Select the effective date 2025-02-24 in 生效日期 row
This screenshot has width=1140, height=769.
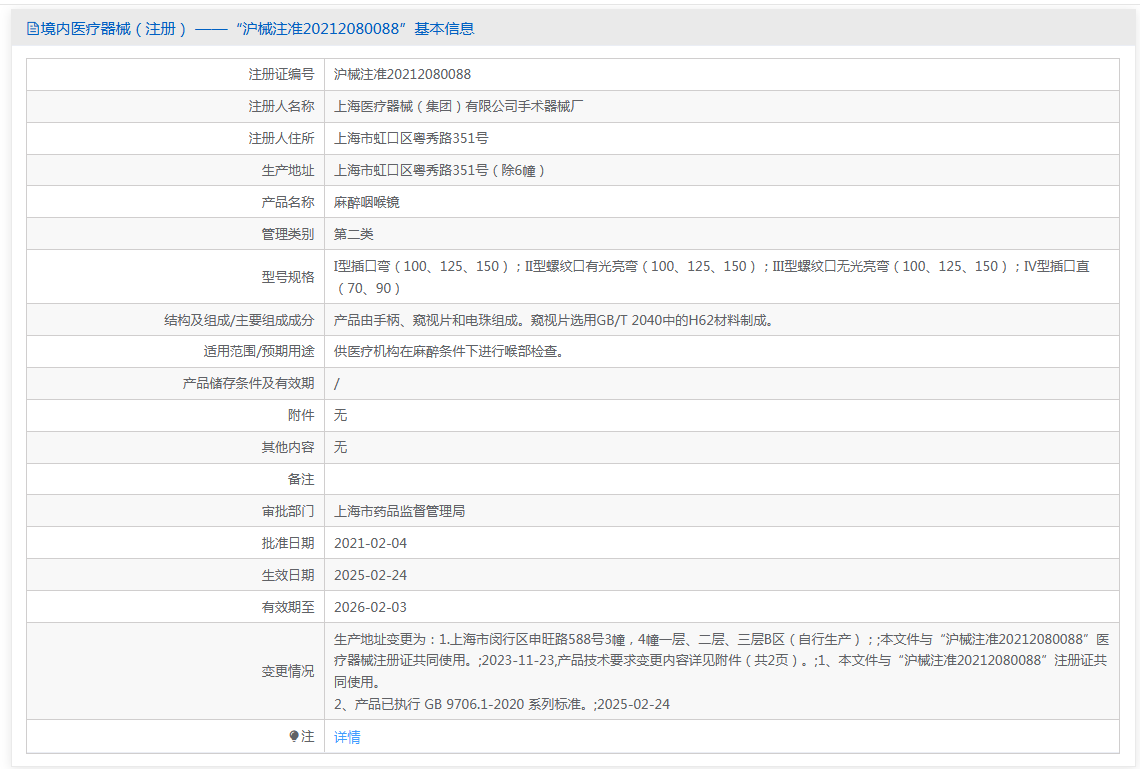370,575
